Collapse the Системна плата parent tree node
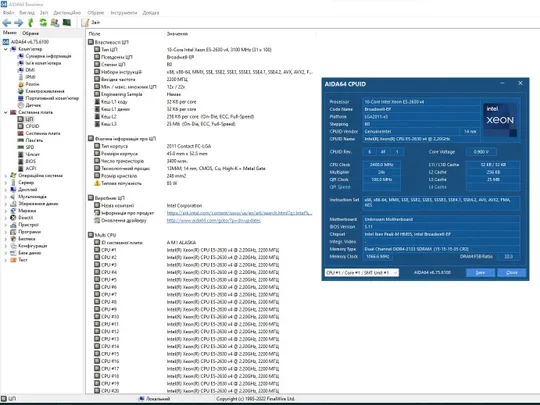Image resolution: width=540 pixels, height=405 pixels. [6, 112]
